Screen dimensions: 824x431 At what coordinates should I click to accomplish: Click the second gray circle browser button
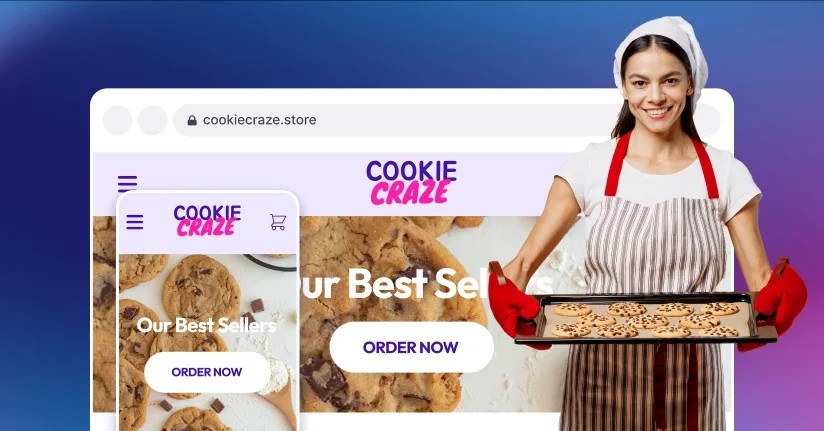[152, 120]
